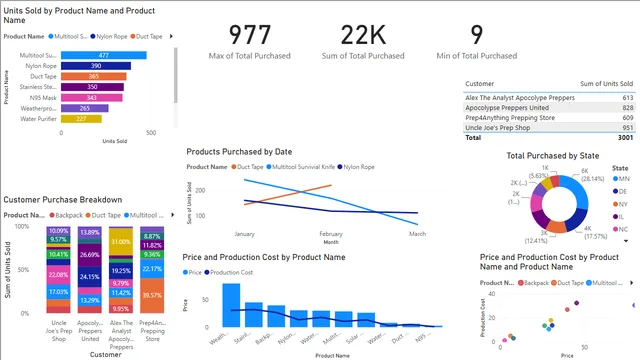Expand scatter chart Product Name legend arrow
This screenshot has height=360, width=640.
tap(631, 282)
